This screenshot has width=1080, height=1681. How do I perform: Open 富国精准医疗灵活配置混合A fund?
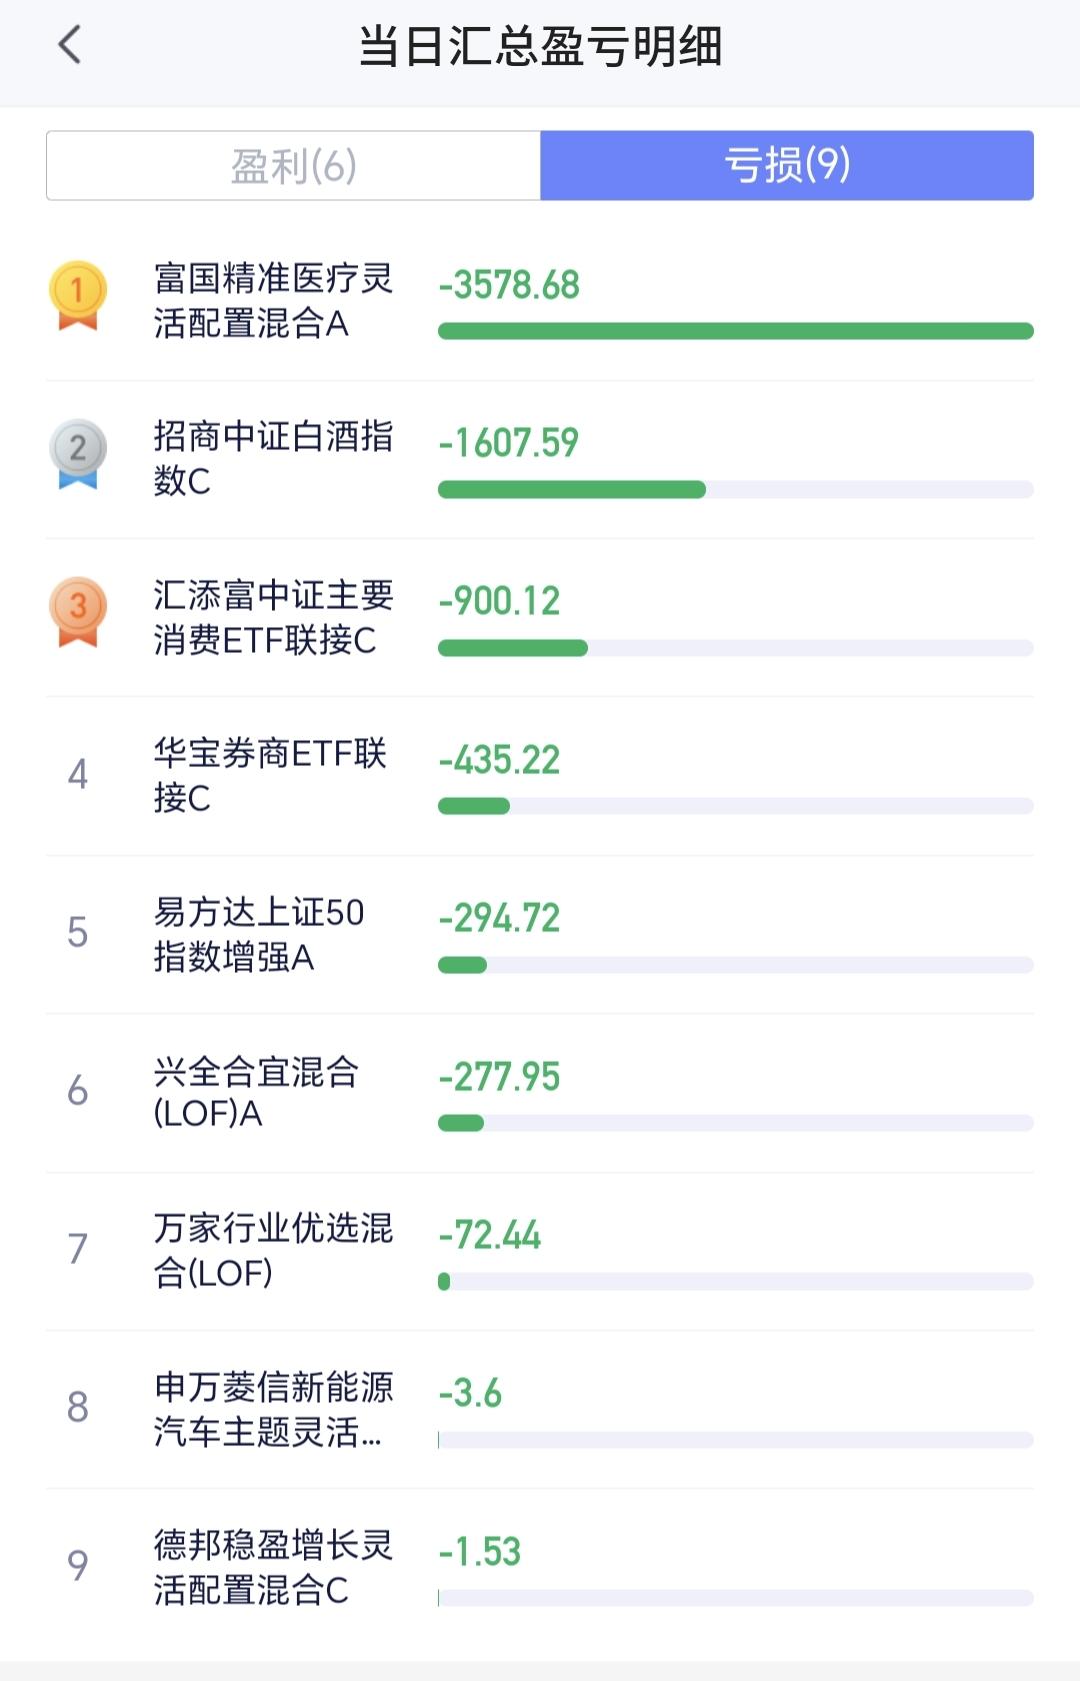[x=273, y=301]
